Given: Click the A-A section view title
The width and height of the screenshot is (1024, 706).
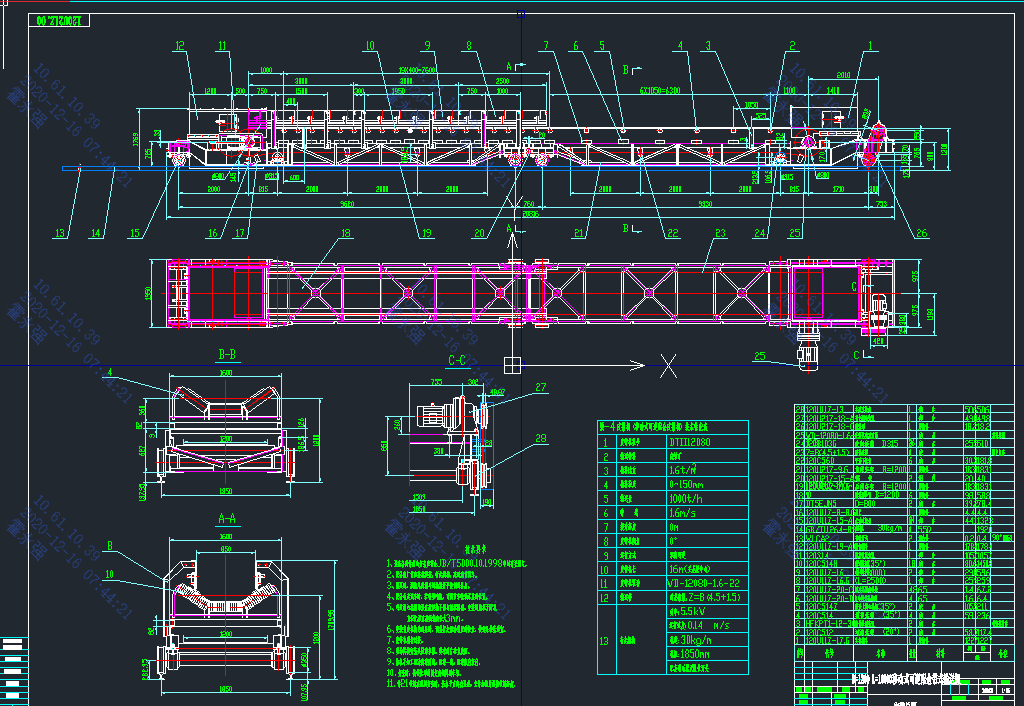Looking at the screenshot, I should 226,518.
